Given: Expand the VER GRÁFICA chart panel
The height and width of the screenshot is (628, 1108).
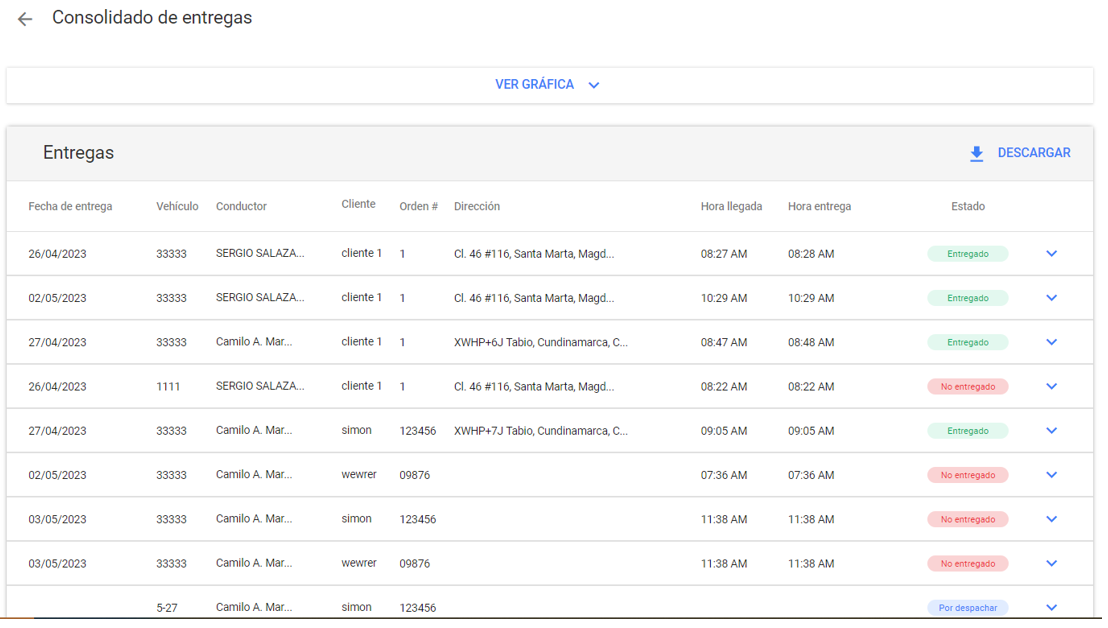Looking at the screenshot, I should (535, 85).
